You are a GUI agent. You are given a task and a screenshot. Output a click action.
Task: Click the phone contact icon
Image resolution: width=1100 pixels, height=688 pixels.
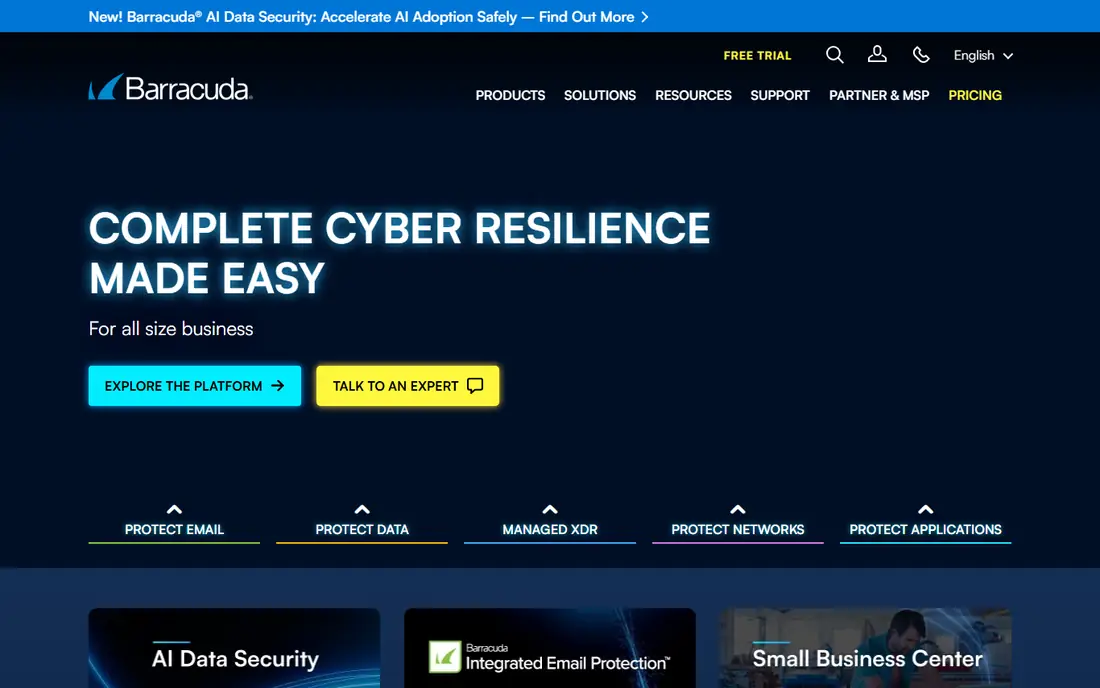pyautogui.click(x=921, y=55)
